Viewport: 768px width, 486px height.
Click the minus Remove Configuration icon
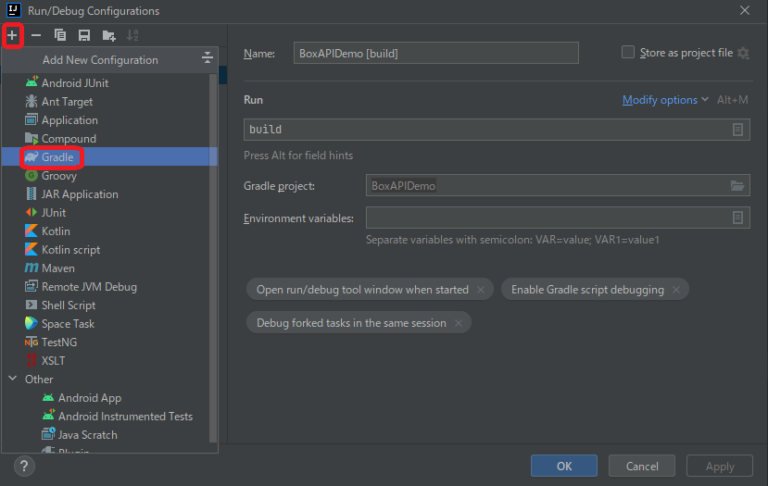click(36, 35)
